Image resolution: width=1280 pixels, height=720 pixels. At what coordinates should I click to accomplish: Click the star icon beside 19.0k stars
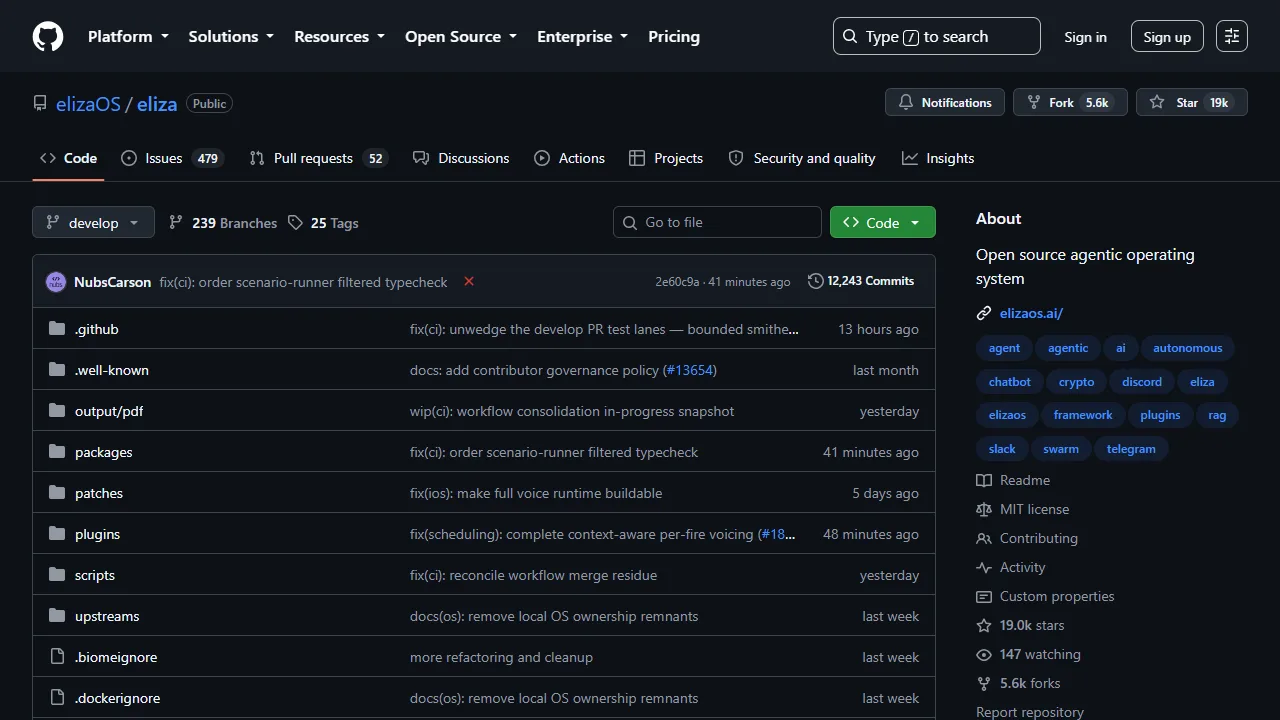point(984,625)
